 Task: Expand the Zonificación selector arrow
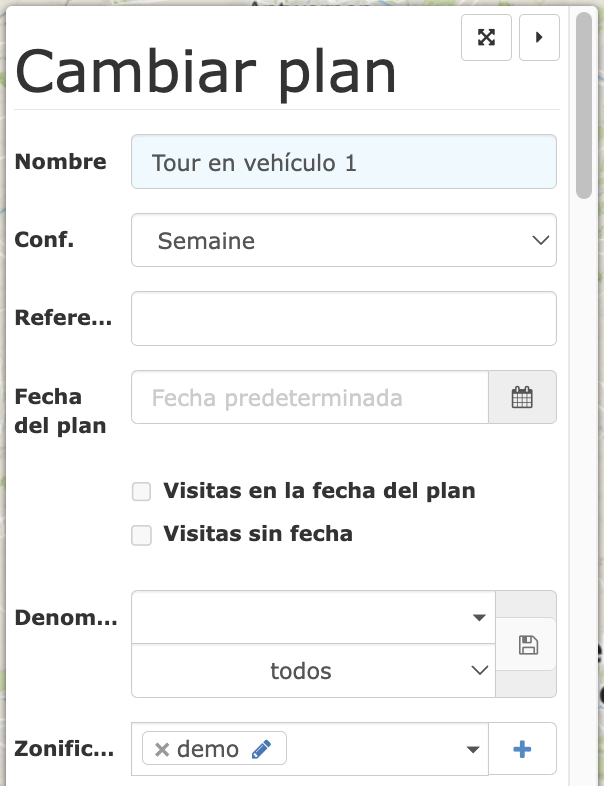(472, 749)
